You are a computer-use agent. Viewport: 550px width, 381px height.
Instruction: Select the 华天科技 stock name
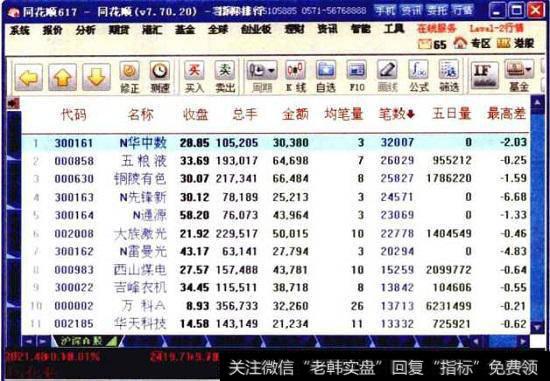pos(140,324)
